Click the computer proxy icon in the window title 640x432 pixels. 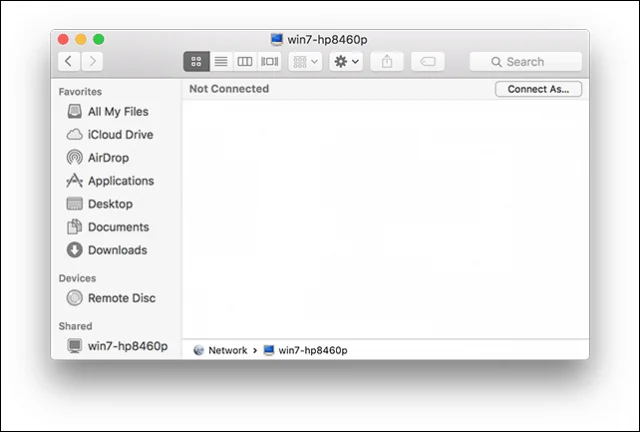tap(277, 39)
